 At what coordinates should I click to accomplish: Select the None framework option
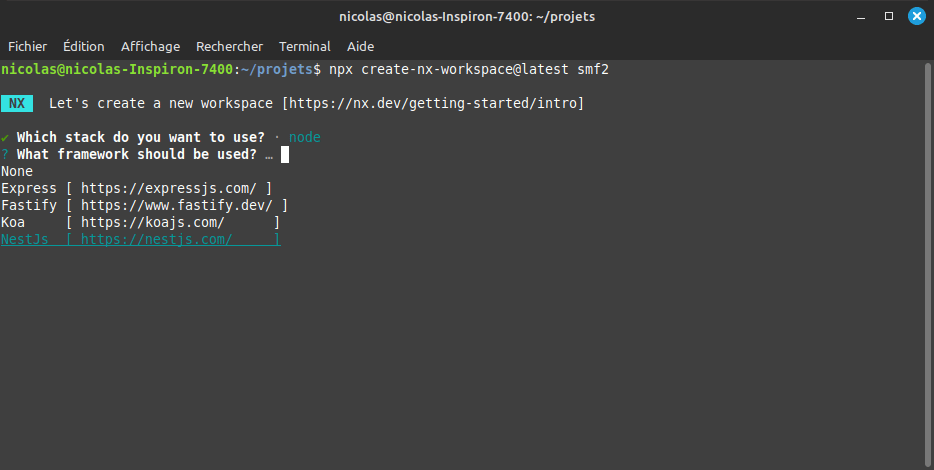17,171
